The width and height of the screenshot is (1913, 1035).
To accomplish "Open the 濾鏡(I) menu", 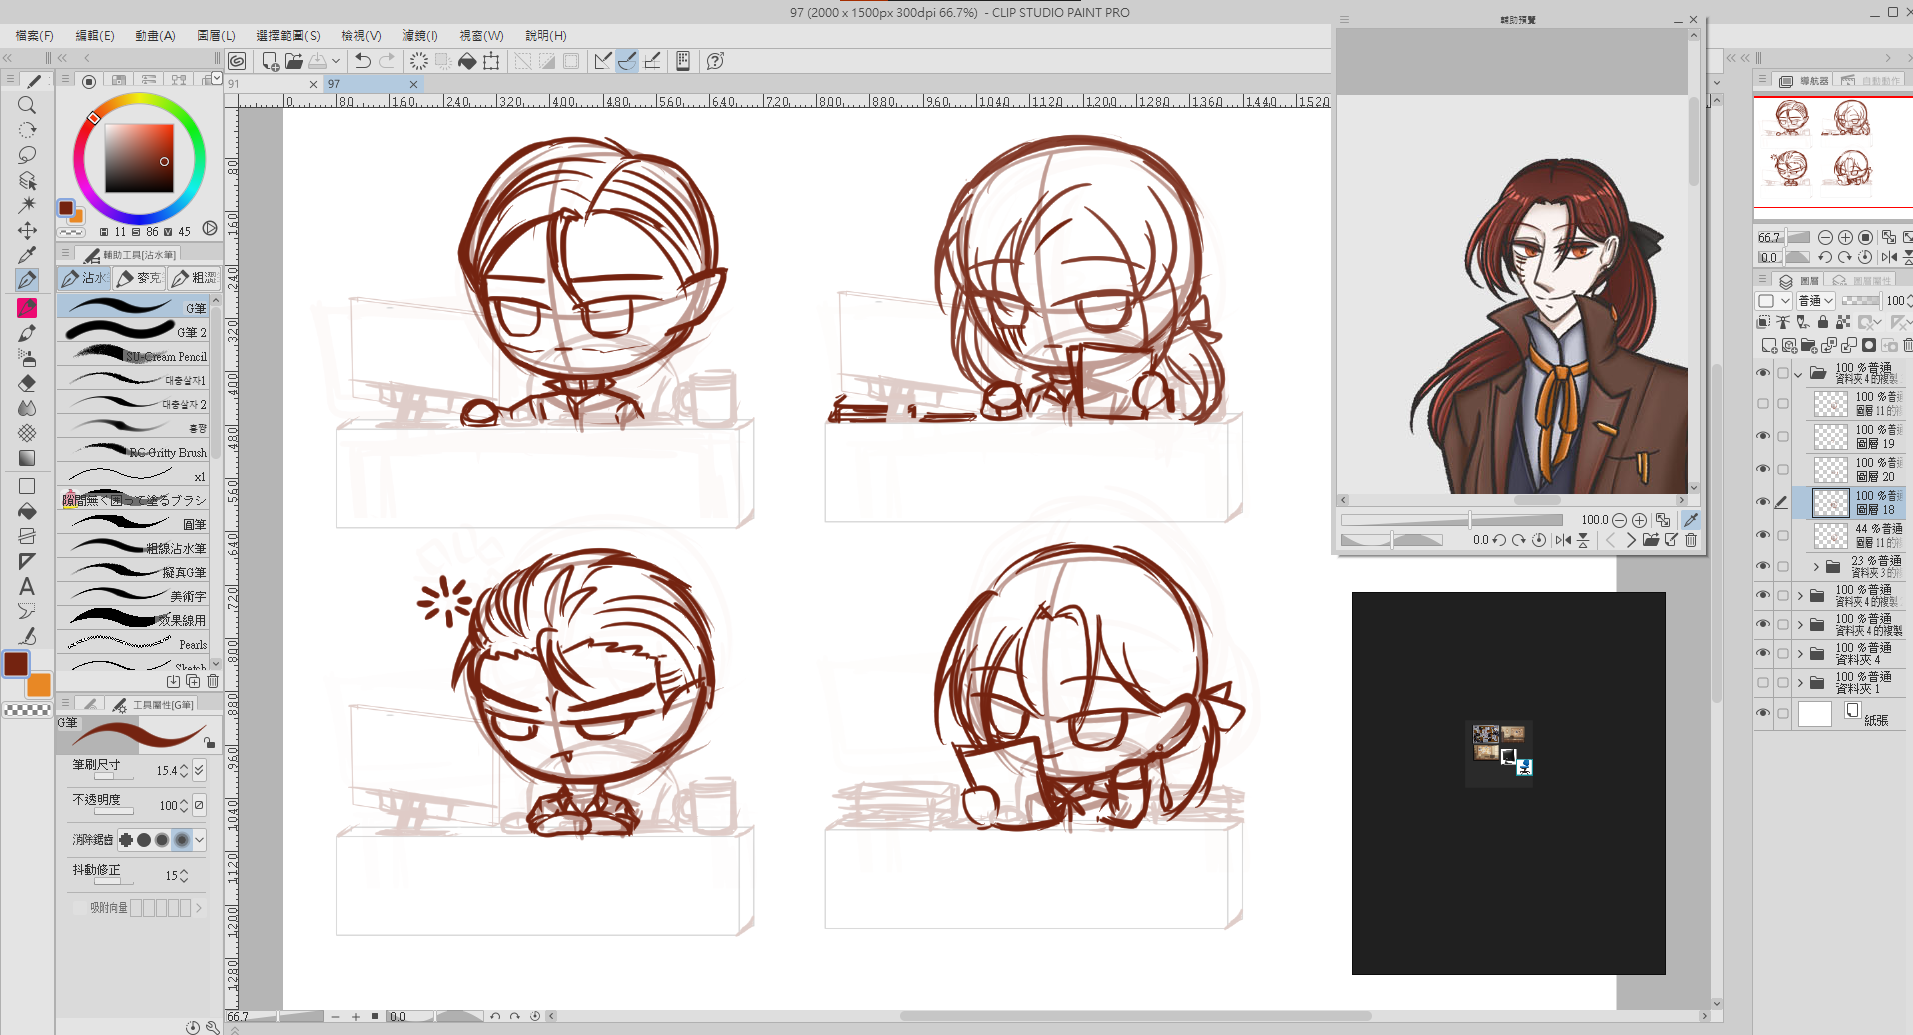I will pos(419,35).
